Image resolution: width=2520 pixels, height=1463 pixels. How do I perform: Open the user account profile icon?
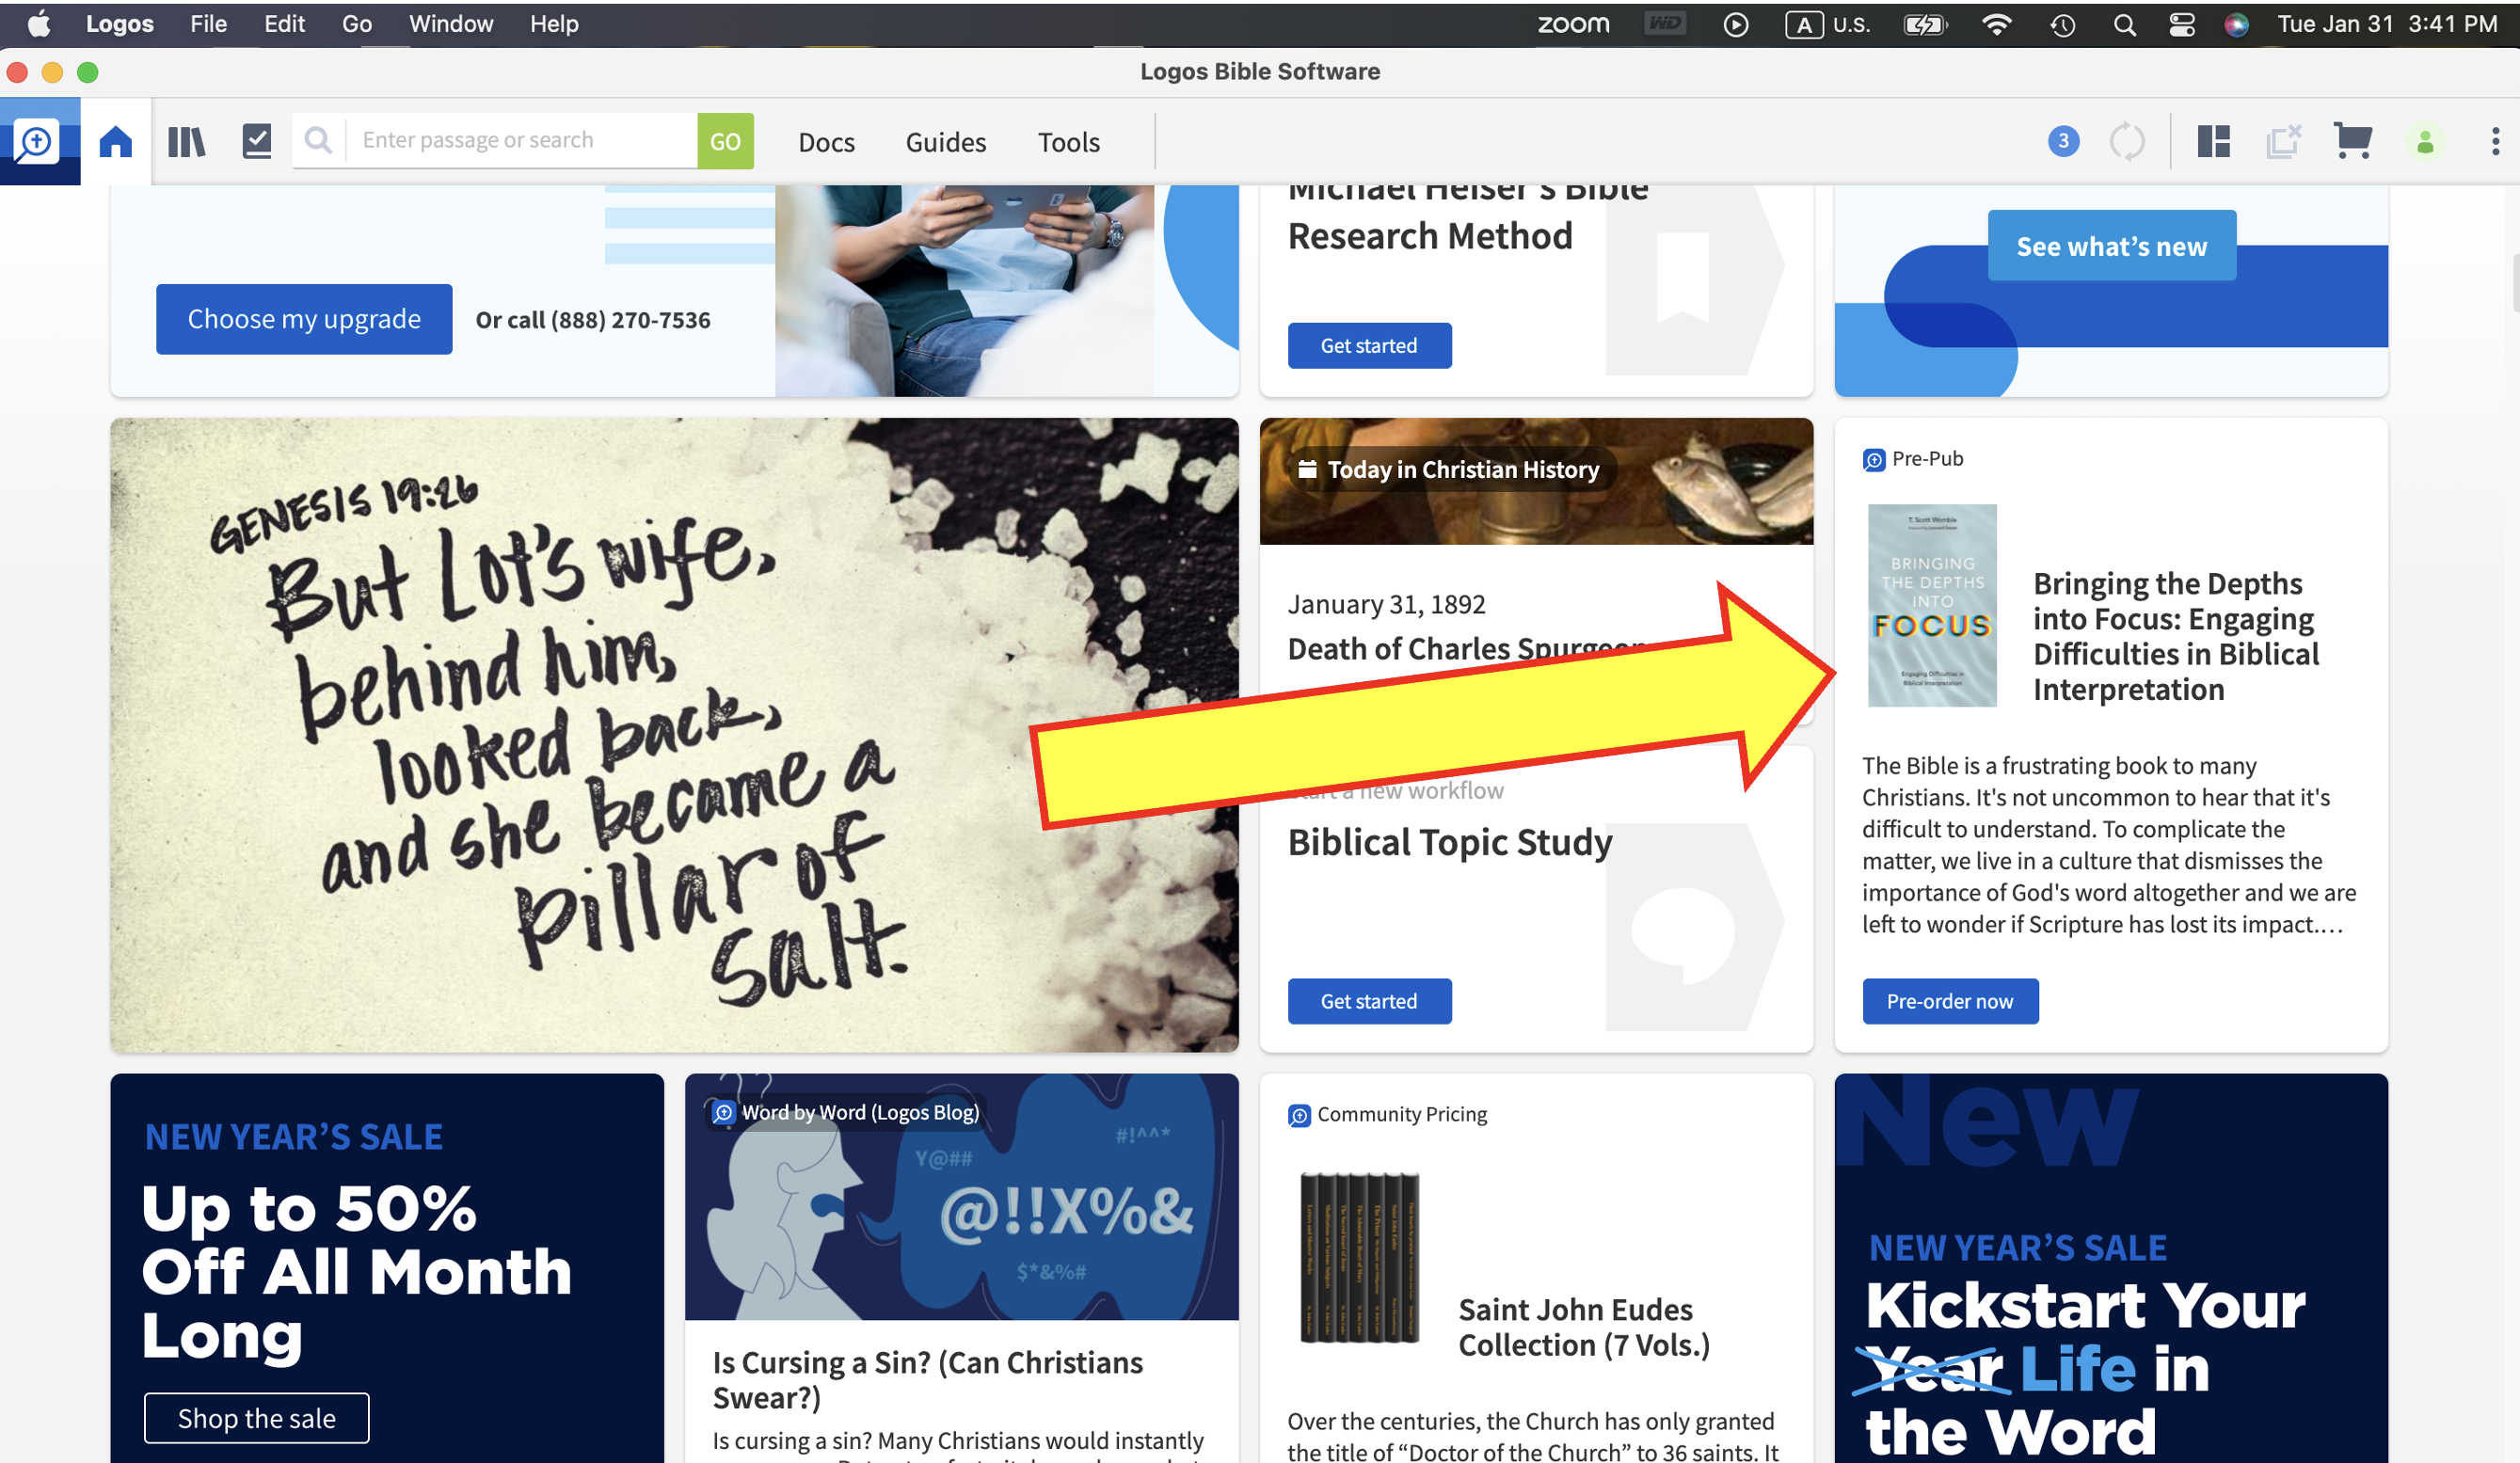(x=2425, y=142)
